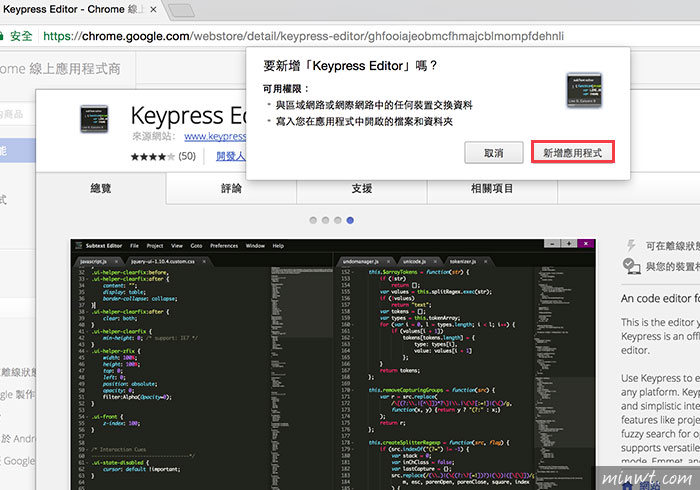Select the jquery-ui-1.10.4.custom.css editor tab
This screenshot has width=700, height=490.
167,262
